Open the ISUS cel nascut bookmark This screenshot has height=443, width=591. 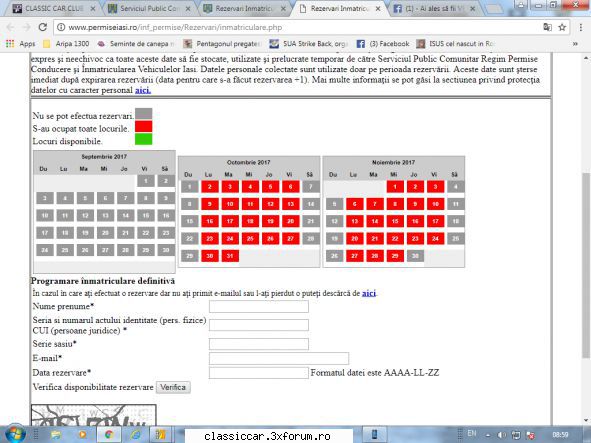tap(455, 44)
